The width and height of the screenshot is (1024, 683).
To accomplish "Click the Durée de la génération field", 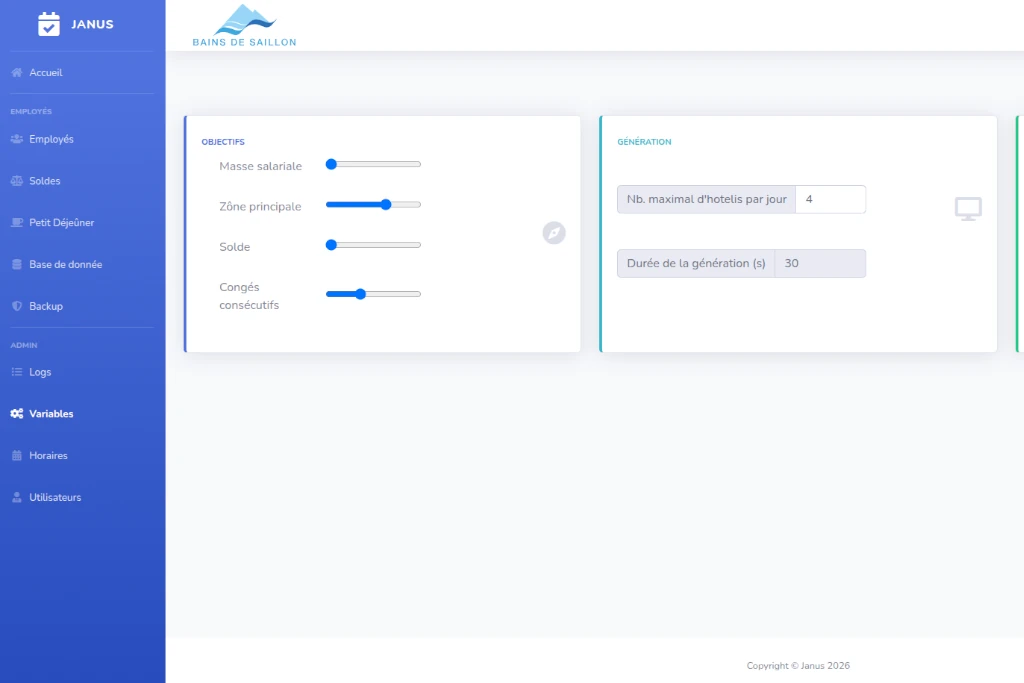I will pyautogui.click(x=820, y=263).
